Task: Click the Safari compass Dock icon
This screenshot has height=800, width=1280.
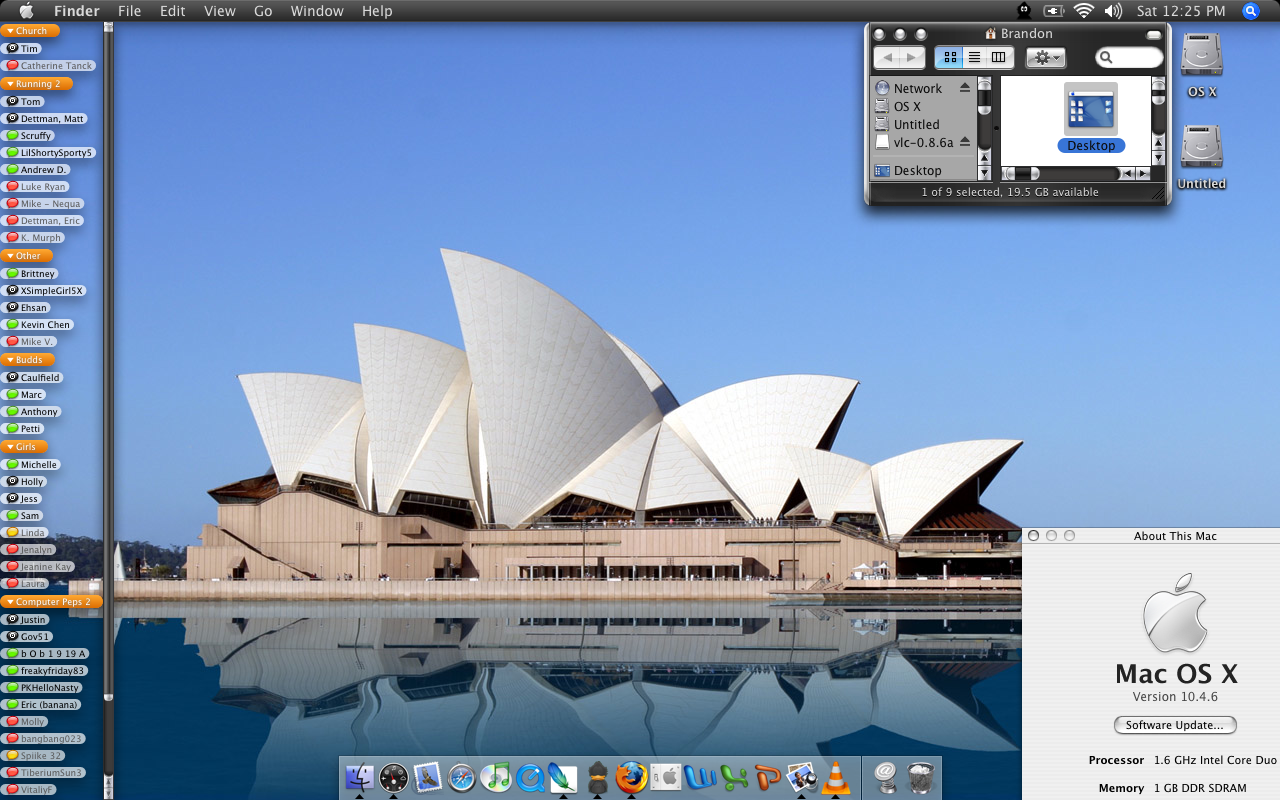Action: [462, 777]
